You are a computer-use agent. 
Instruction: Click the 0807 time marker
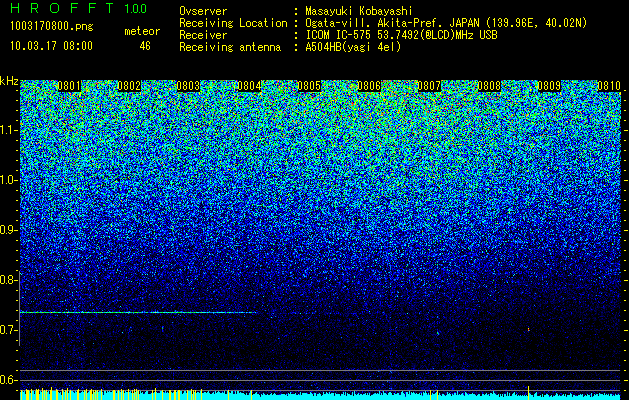[x=429, y=86]
